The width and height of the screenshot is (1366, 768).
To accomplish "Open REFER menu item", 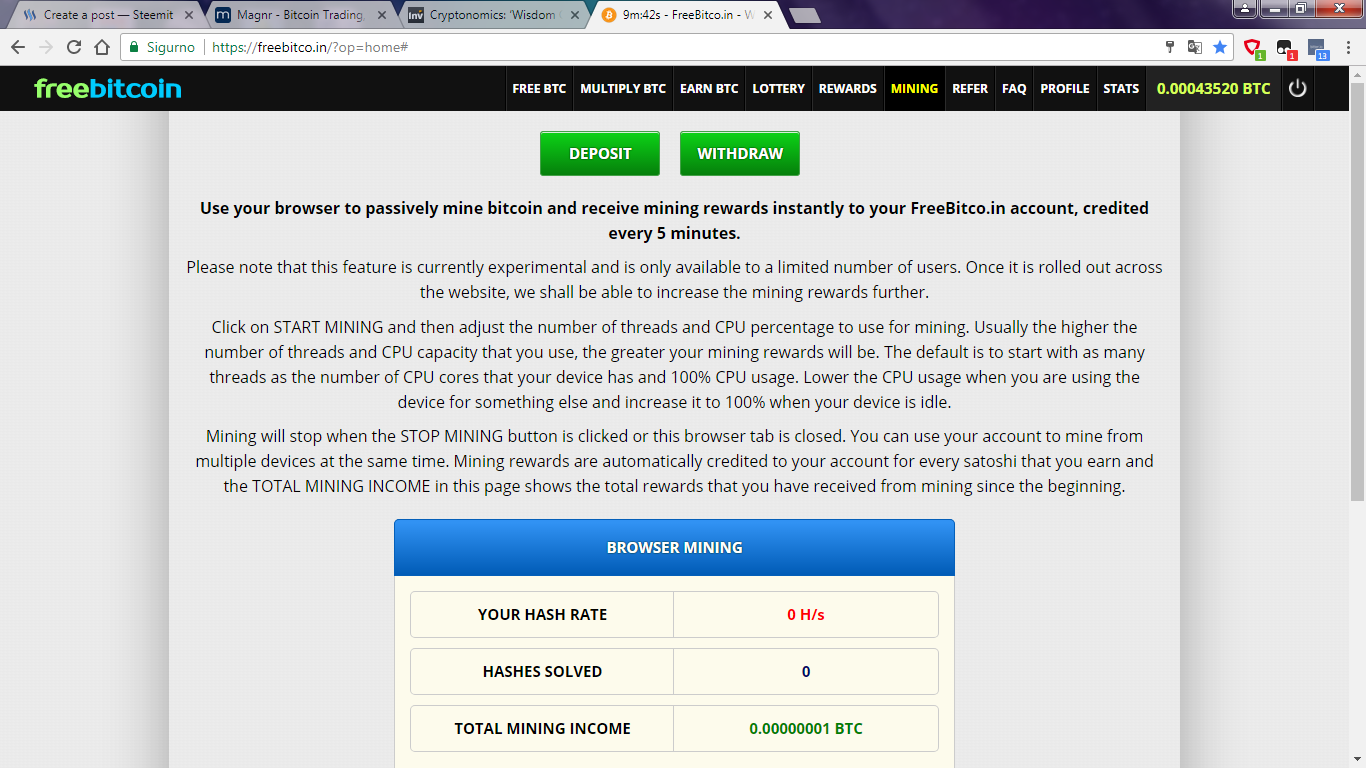I will 970,89.
